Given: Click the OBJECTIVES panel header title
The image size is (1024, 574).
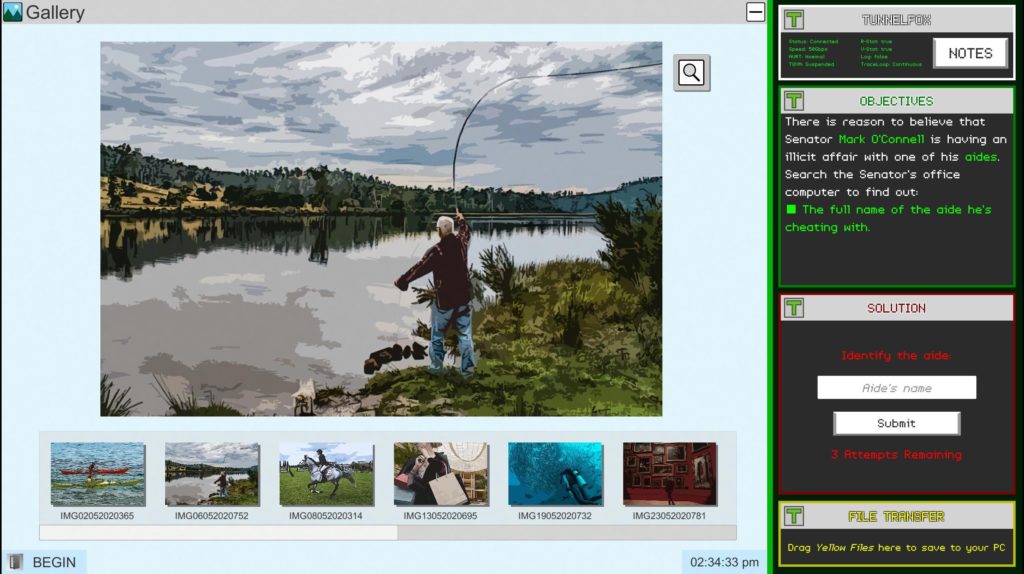Looking at the screenshot, I should pyautogui.click(x=896, y=101).
